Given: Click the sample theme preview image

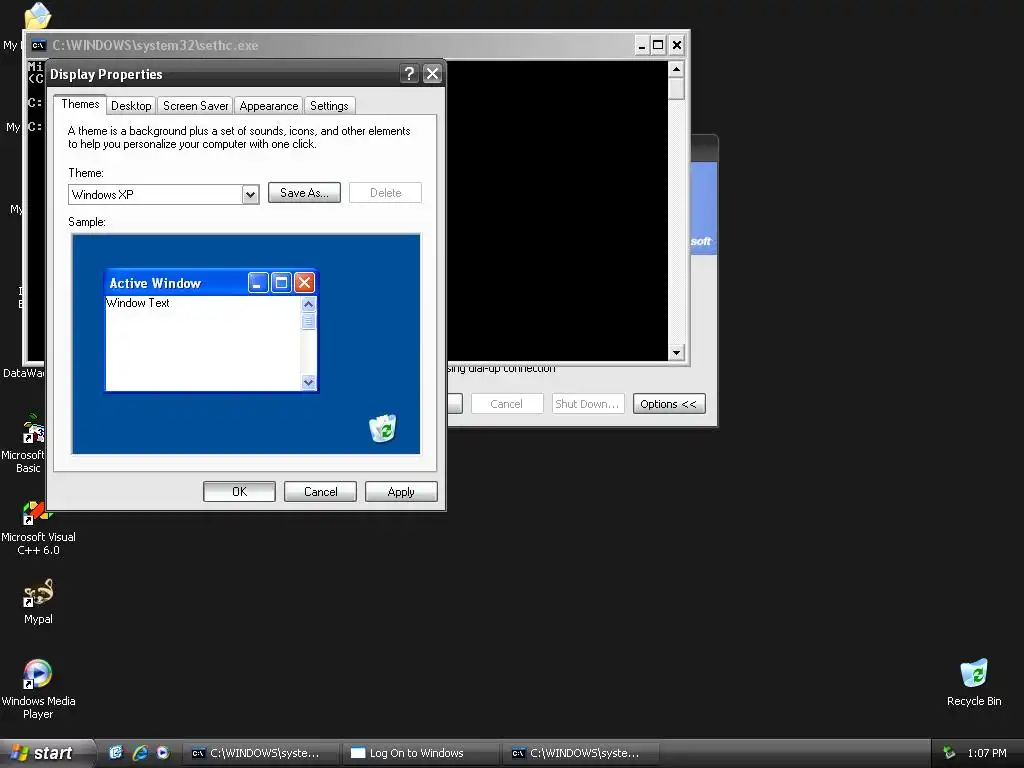Looking at the screenshot, I should click(246, 344).
